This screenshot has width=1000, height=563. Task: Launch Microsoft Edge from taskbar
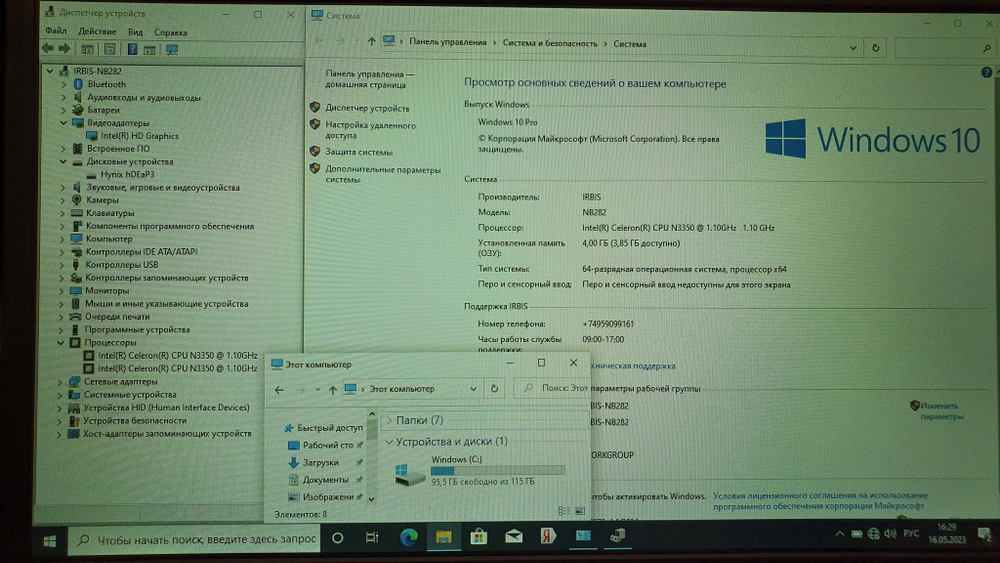408,537
